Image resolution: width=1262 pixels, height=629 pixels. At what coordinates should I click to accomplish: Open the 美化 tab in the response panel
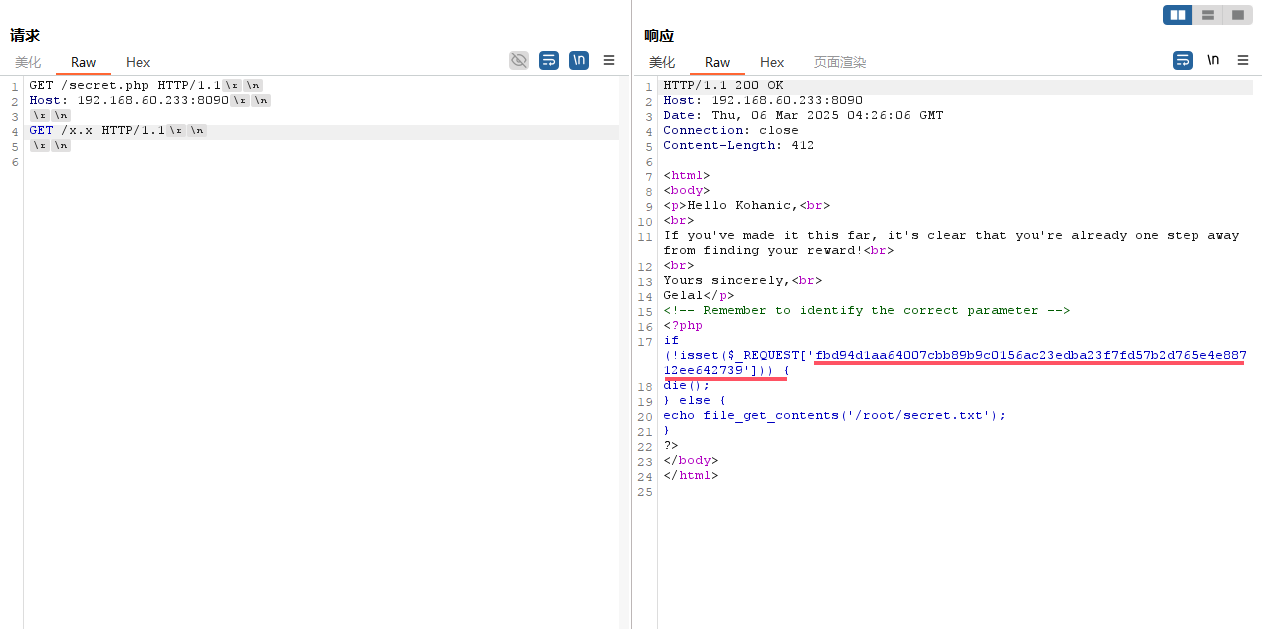662,62
